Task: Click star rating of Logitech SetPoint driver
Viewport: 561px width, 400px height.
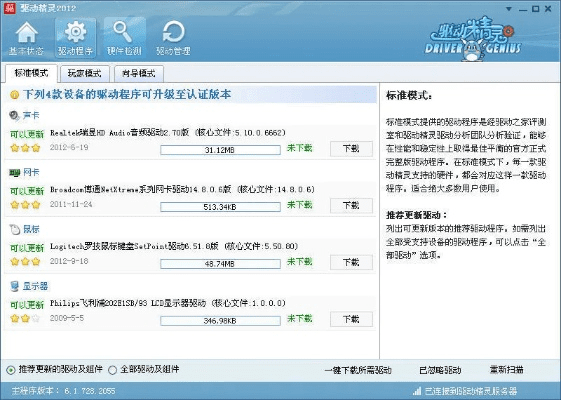Action: coord(25,262)
